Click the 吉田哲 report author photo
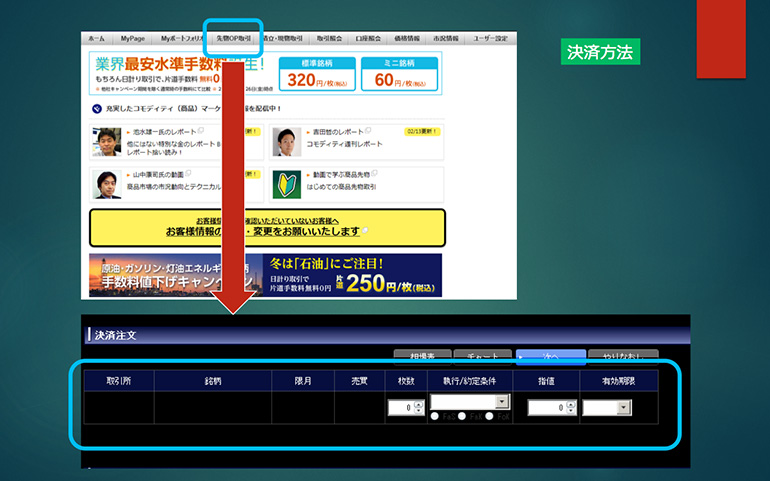 pyautogui.click(x=287, y=142)
